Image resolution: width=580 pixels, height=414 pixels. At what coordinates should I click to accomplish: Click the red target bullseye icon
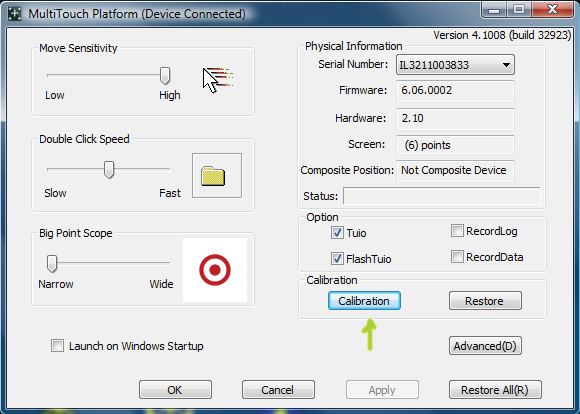pyautogui.click(x=215, y=270)
